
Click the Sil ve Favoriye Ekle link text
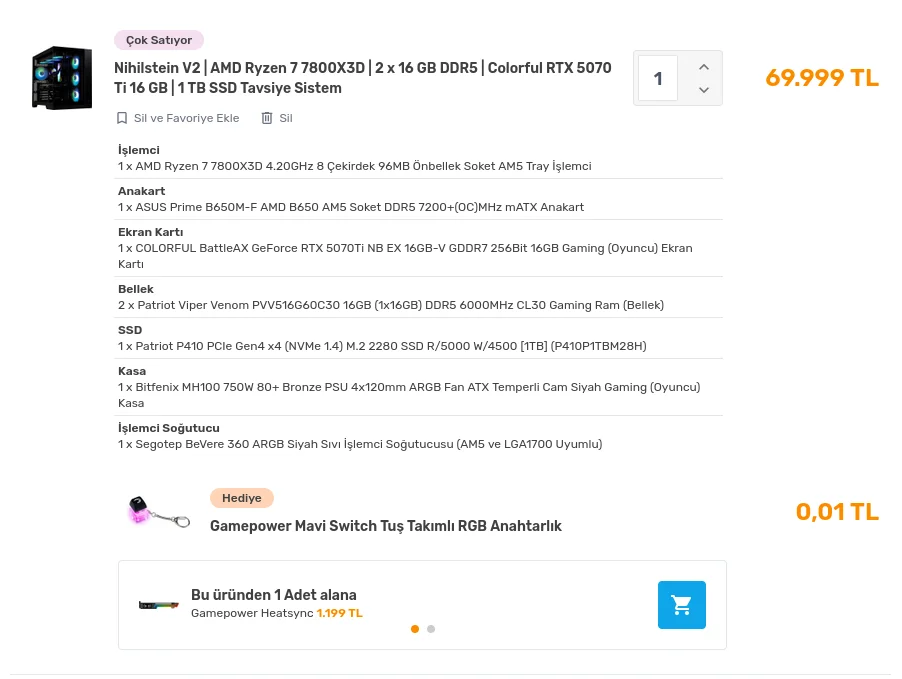(x=186, y=118)
